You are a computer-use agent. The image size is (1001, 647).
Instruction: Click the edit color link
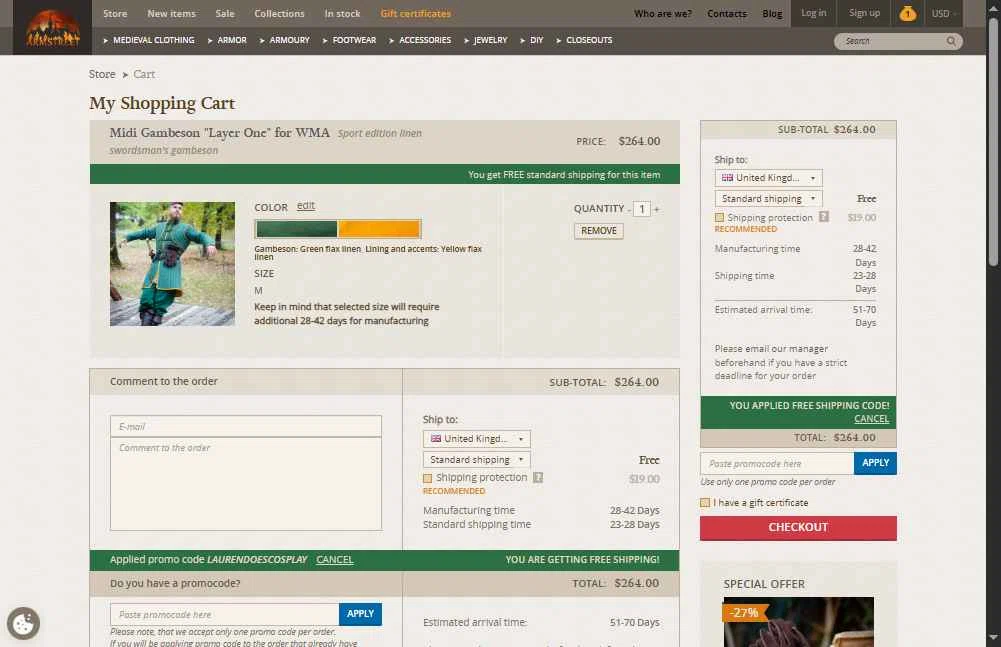306,206
